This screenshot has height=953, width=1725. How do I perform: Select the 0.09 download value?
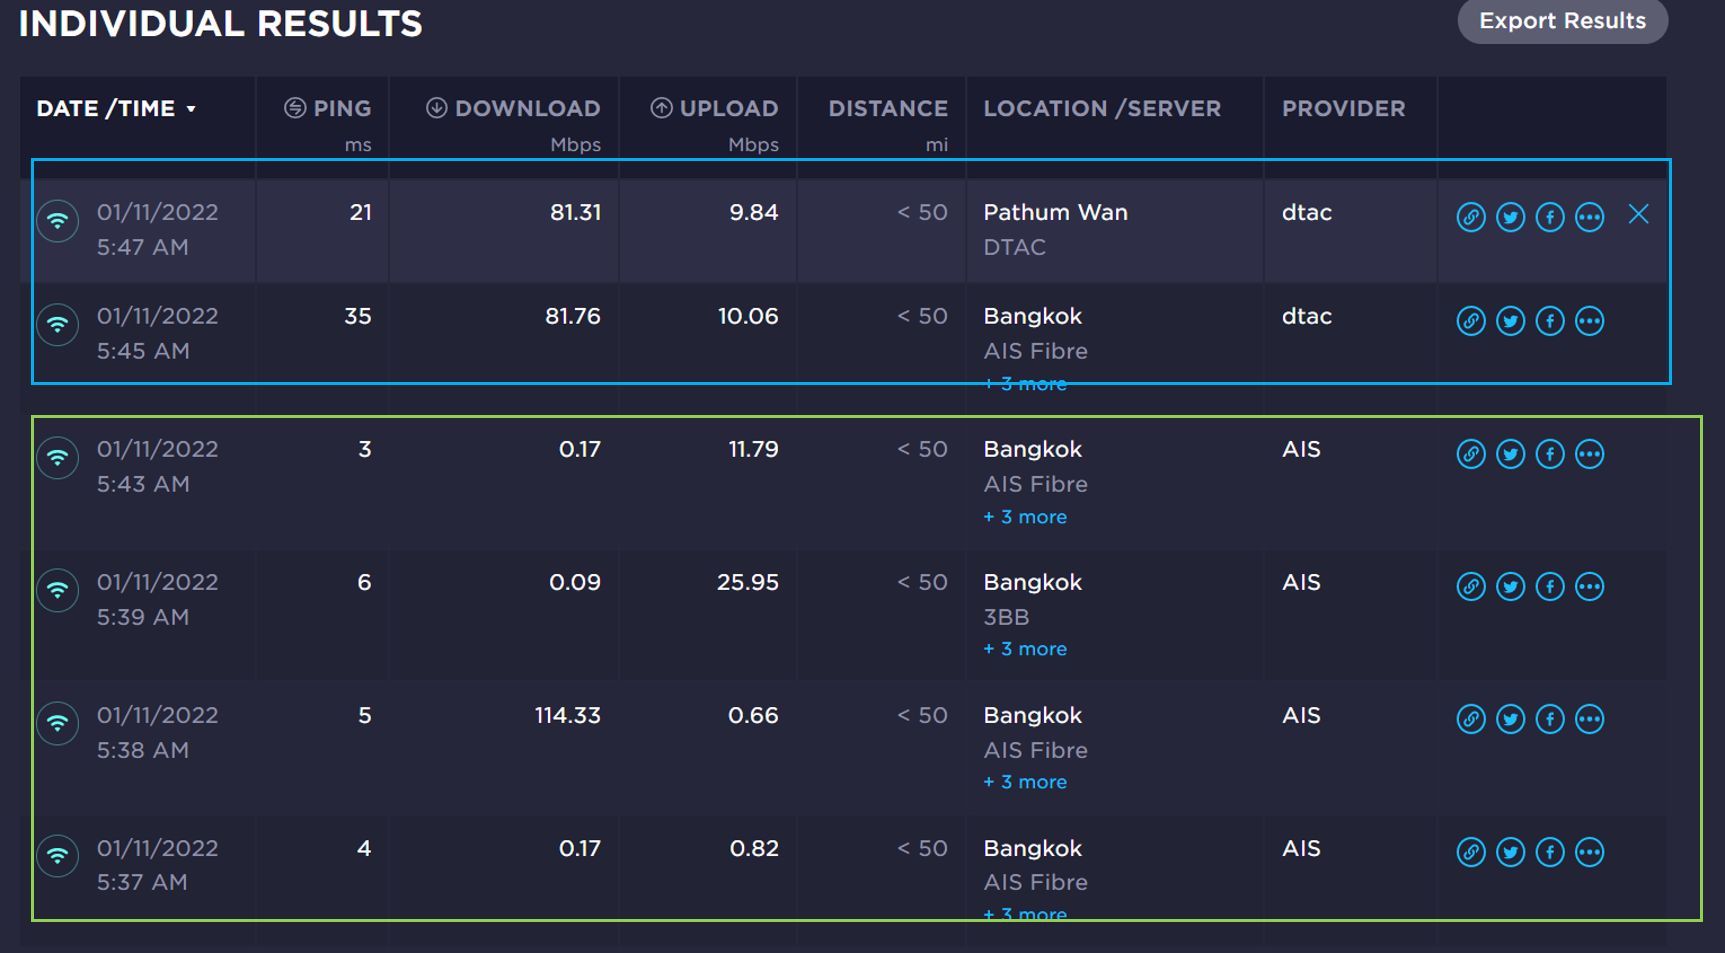point(575,582)
